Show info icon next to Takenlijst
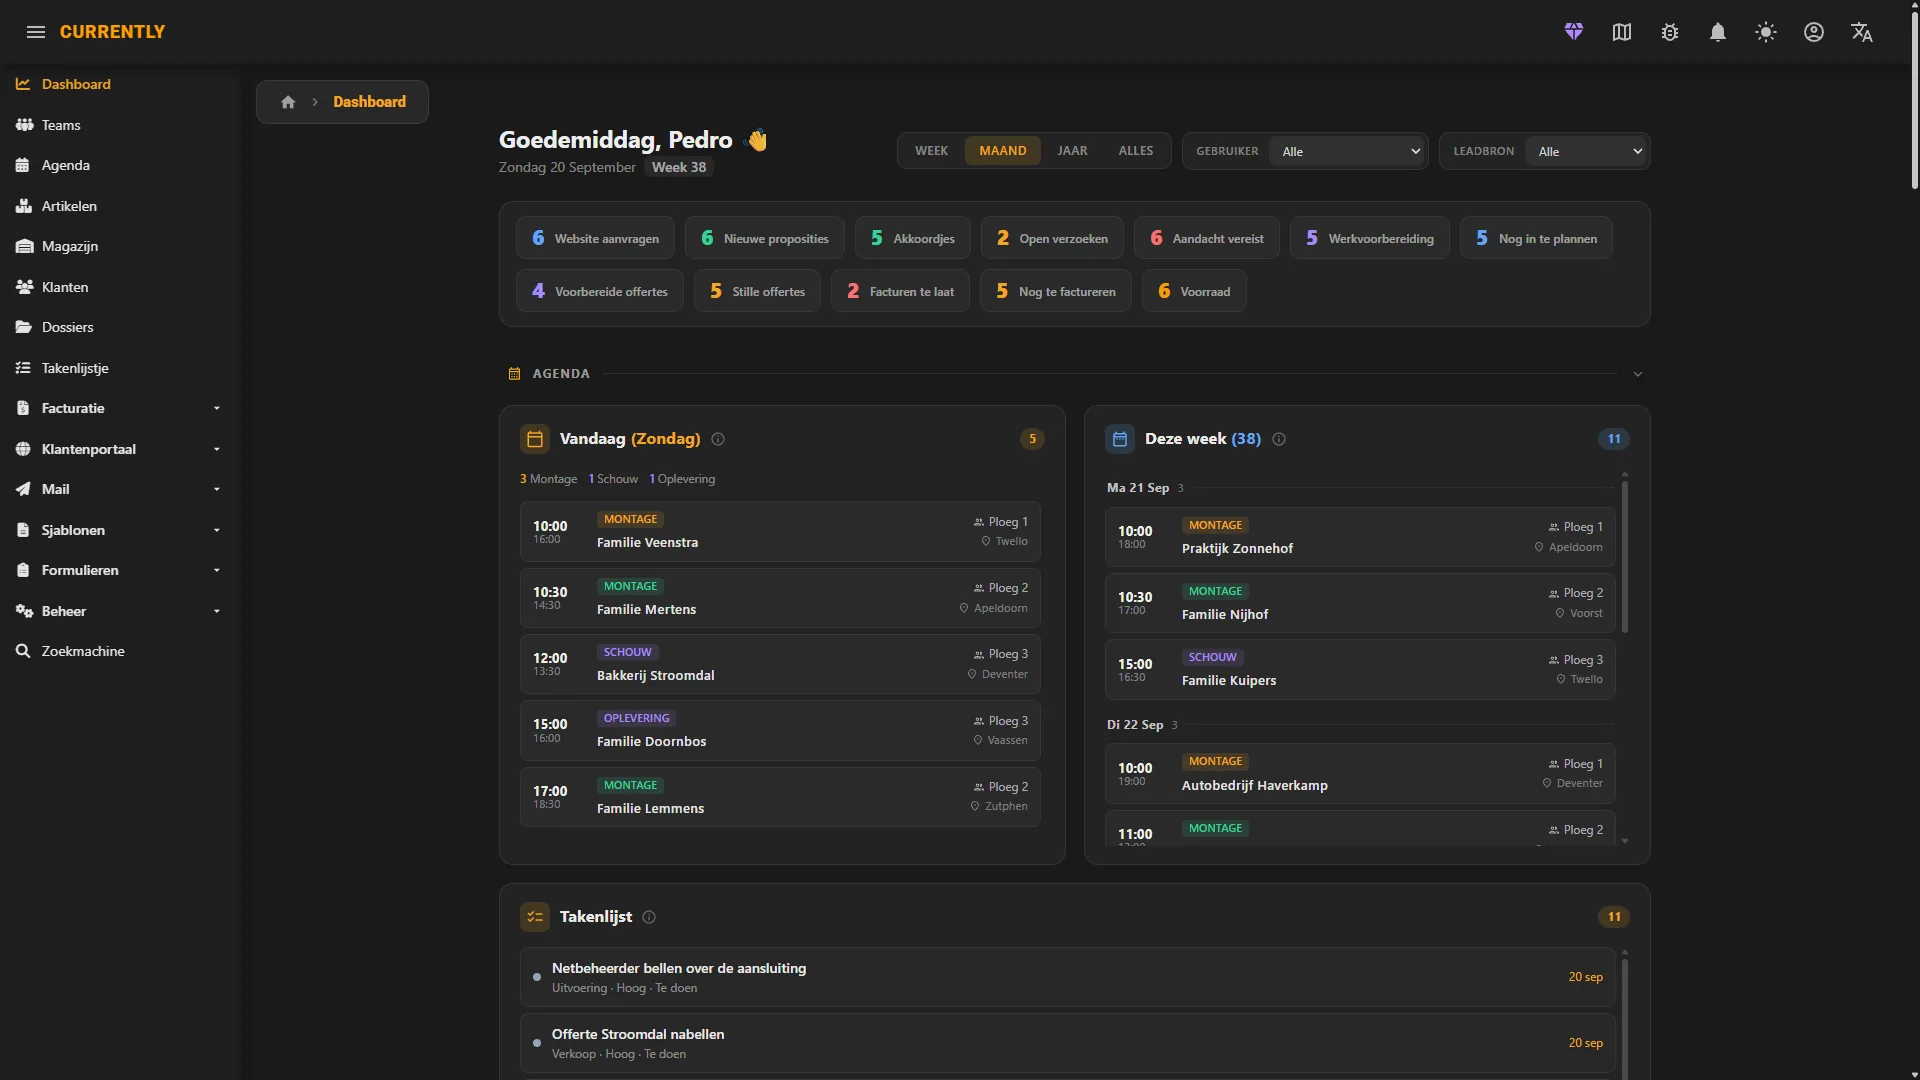 [649, 917]
